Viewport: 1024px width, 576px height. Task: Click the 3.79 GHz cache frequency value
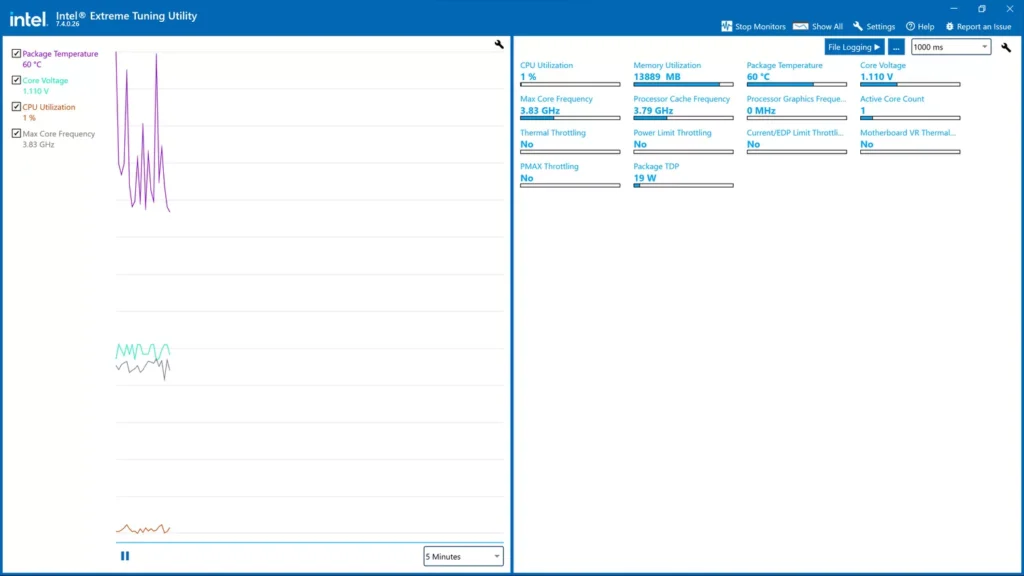click(653, 110)
